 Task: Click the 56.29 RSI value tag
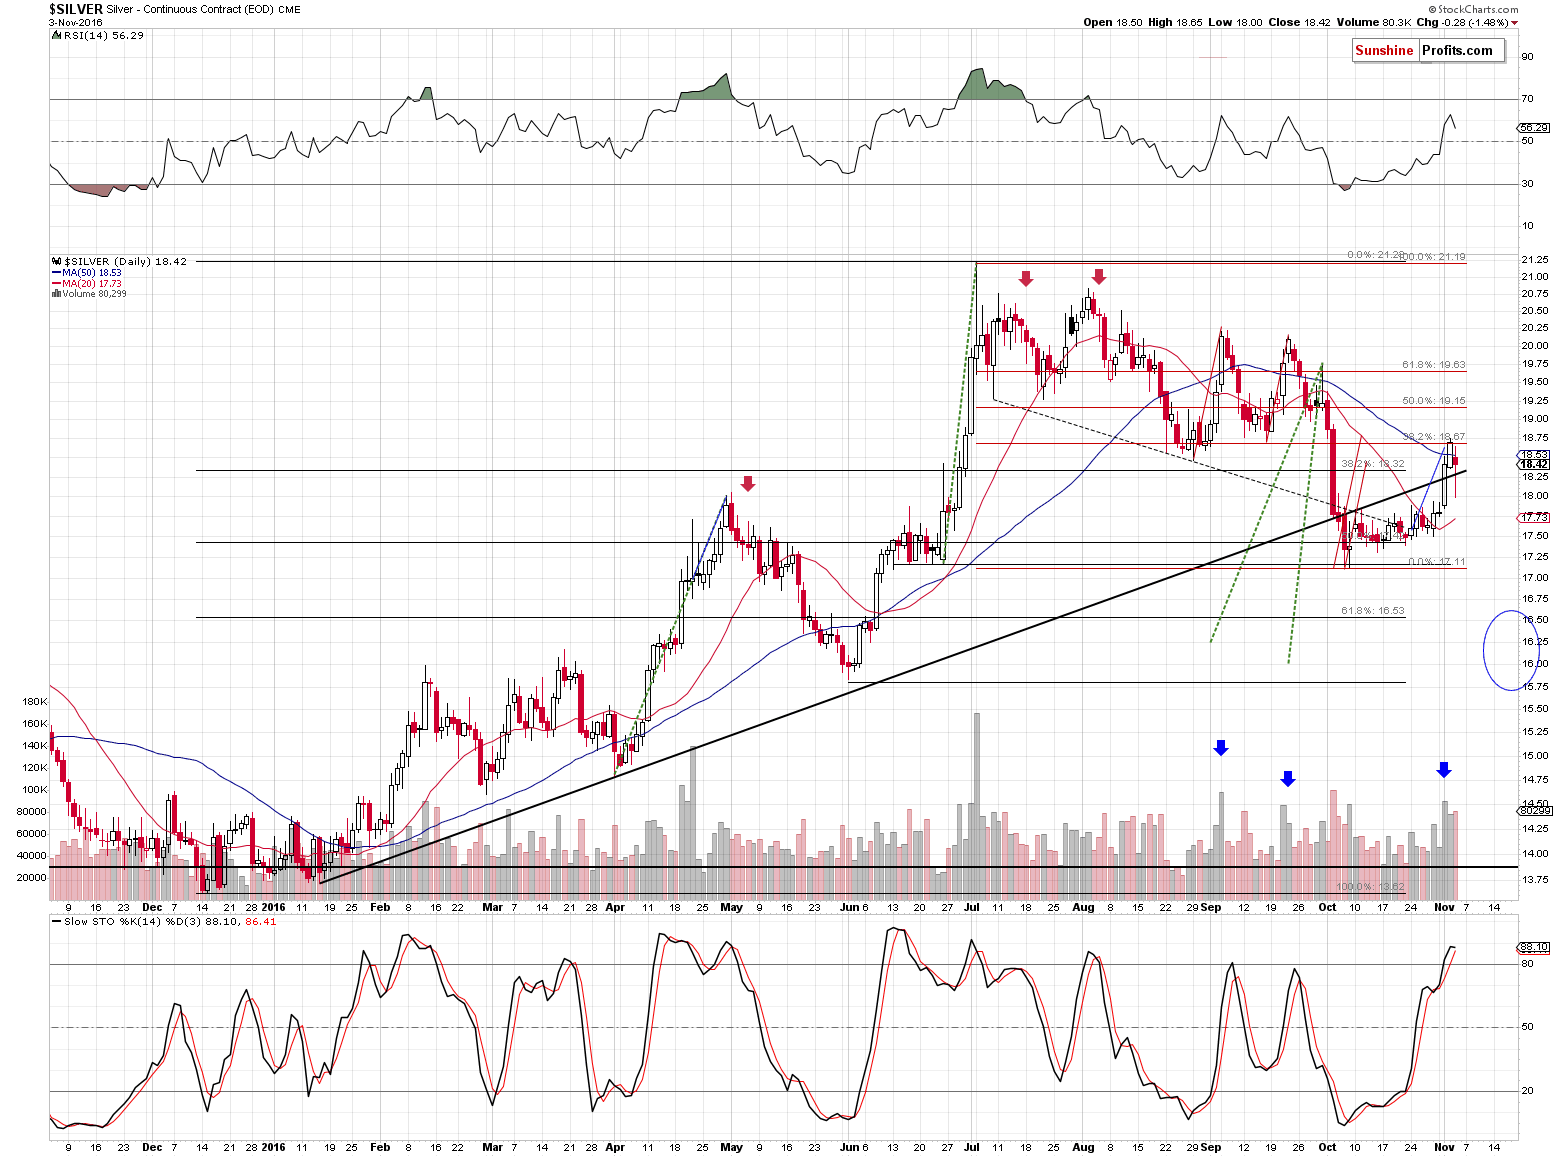1533,128
